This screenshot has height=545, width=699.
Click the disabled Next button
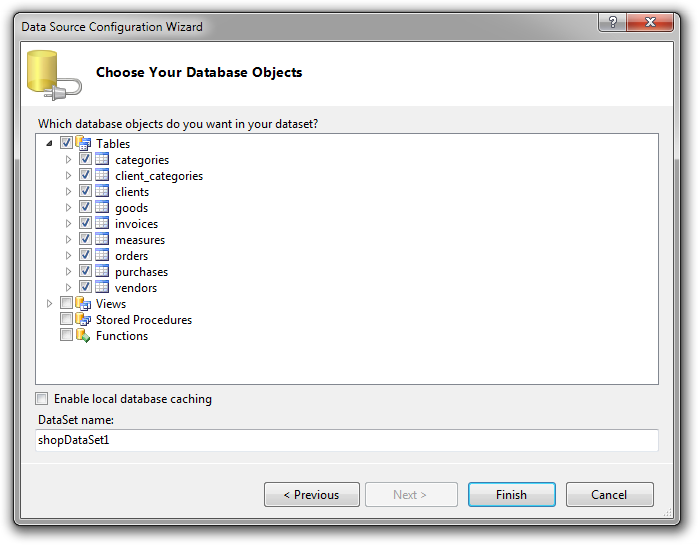(x=411, y=495)
